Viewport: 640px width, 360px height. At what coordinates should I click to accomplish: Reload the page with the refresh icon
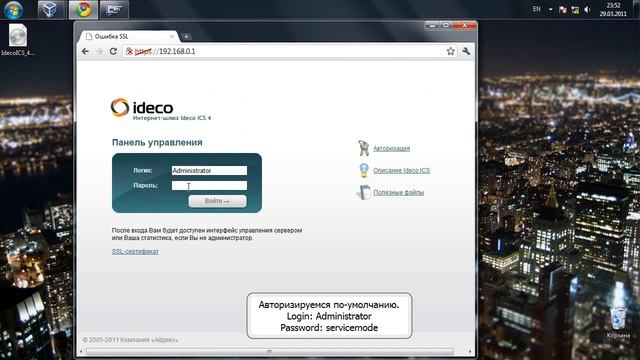[113, 51]
